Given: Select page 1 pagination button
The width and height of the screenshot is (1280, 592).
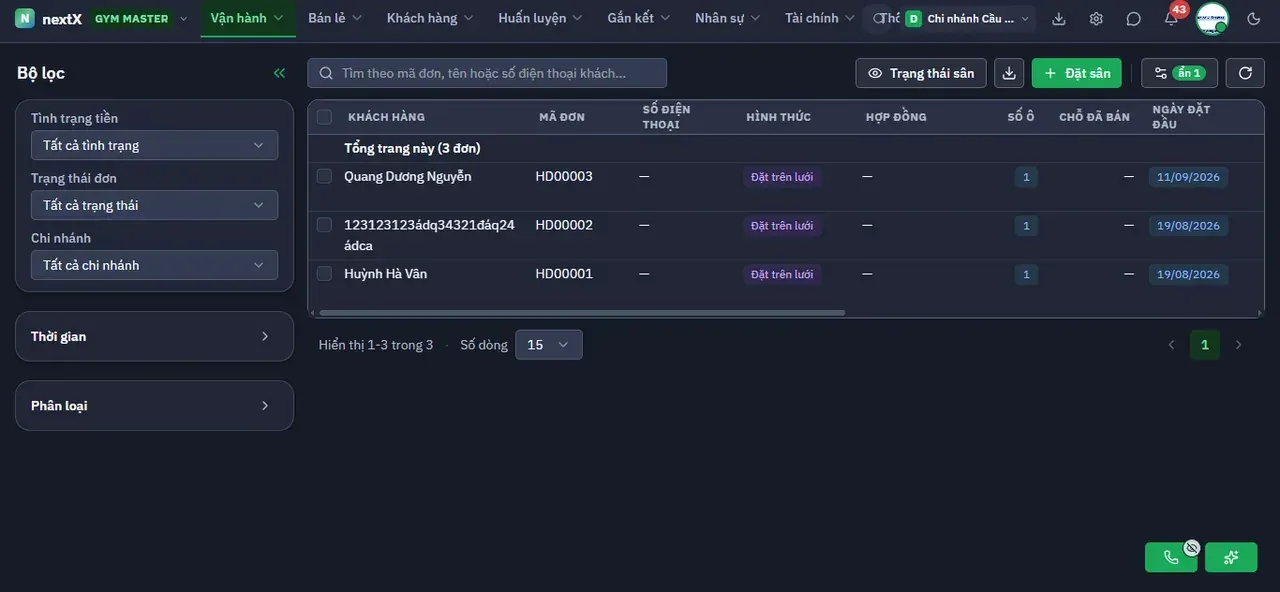Looking at the screenshot, I should click(x=1205, y=345).
